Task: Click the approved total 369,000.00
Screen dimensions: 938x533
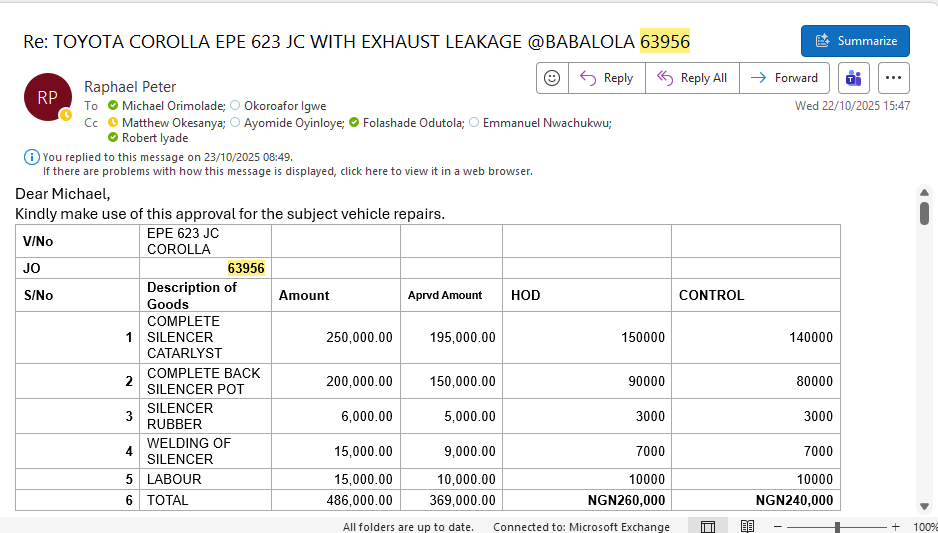Action: (452, 500)
